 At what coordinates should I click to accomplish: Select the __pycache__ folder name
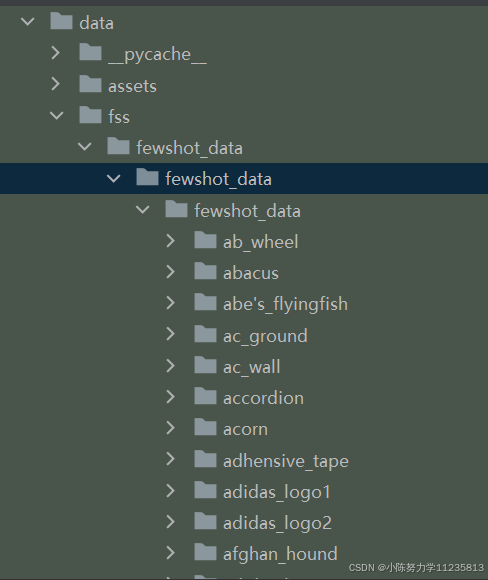click(158, 55)
